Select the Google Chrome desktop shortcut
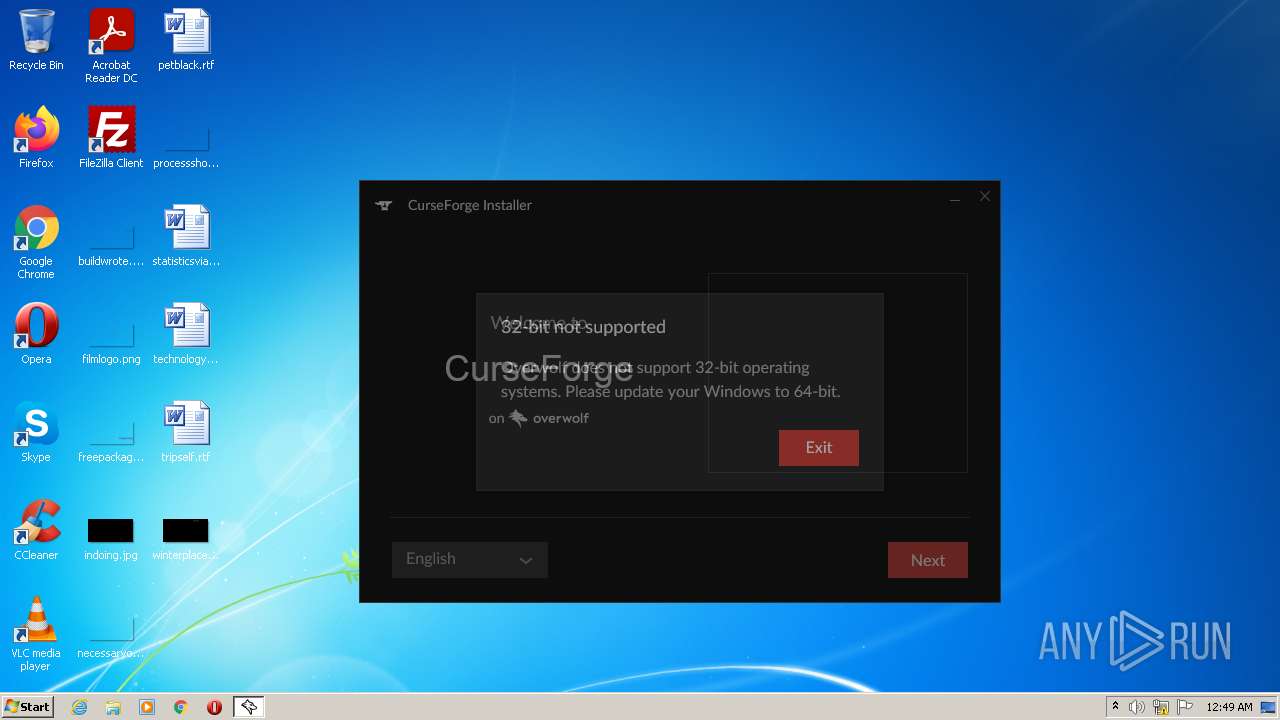This screenshot has width=1280, height=720. point(36,242)
